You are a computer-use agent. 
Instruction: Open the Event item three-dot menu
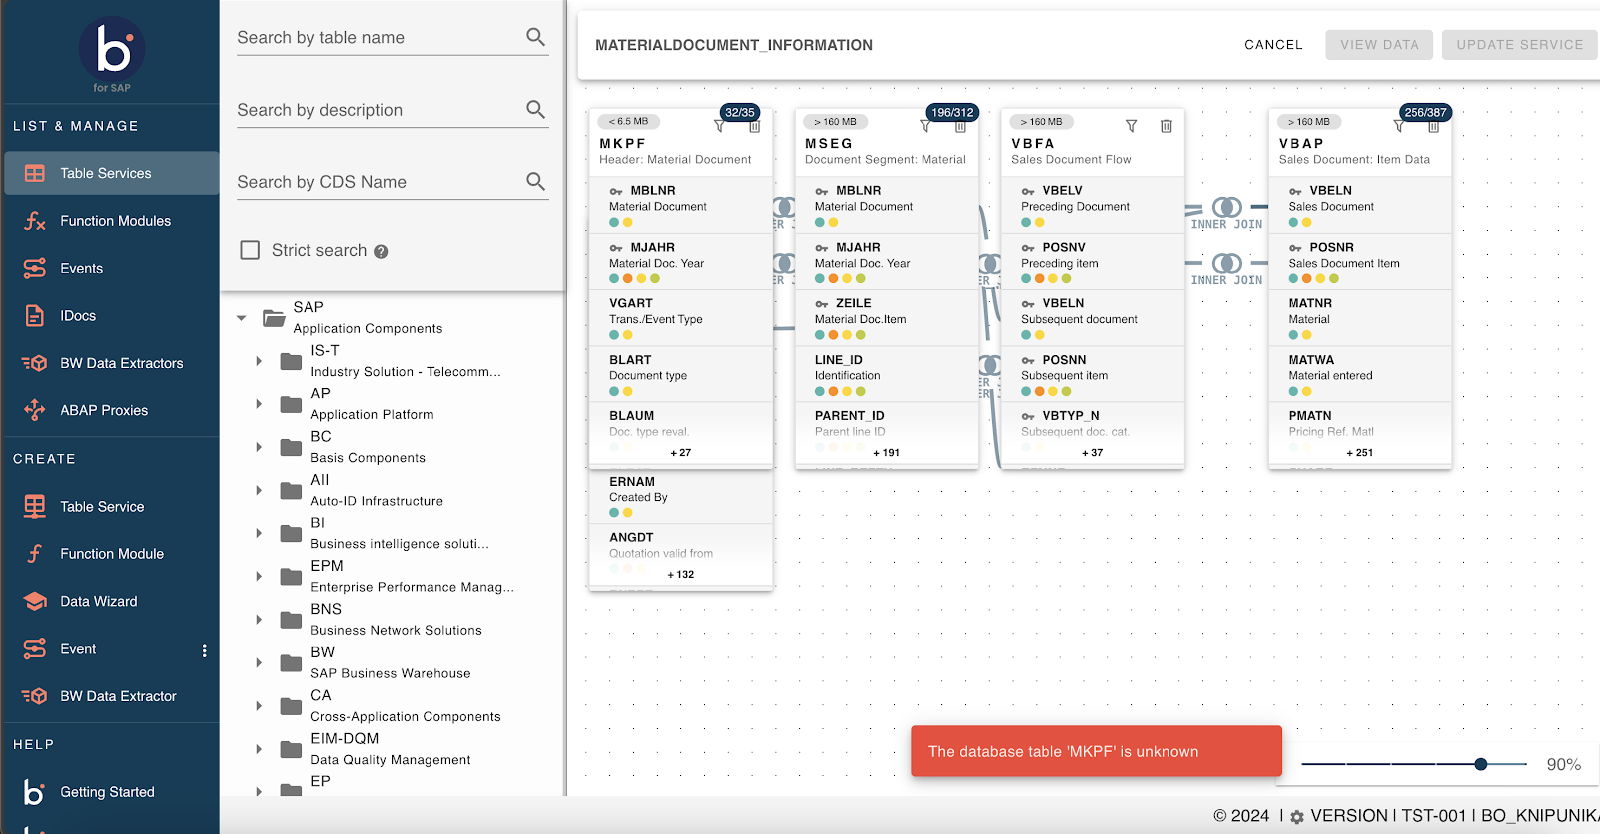[205, 651]
